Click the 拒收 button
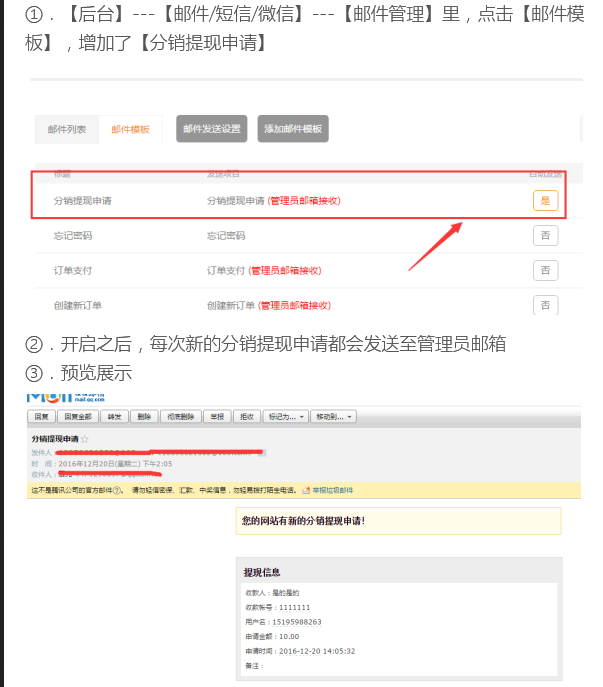 coord(245,417)
